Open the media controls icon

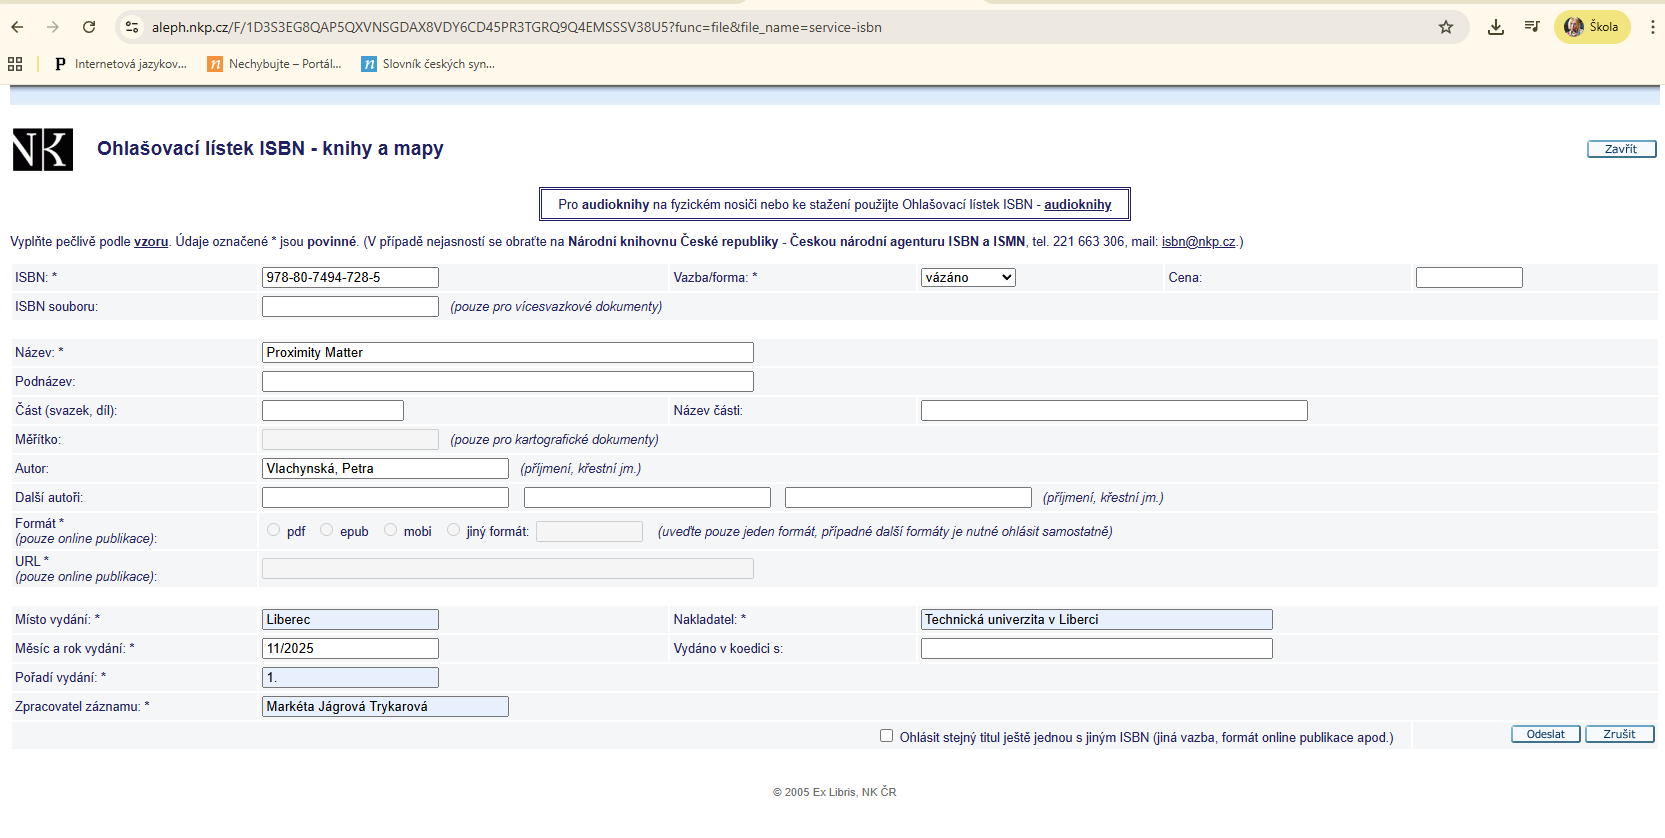[x=1531, y=27]
